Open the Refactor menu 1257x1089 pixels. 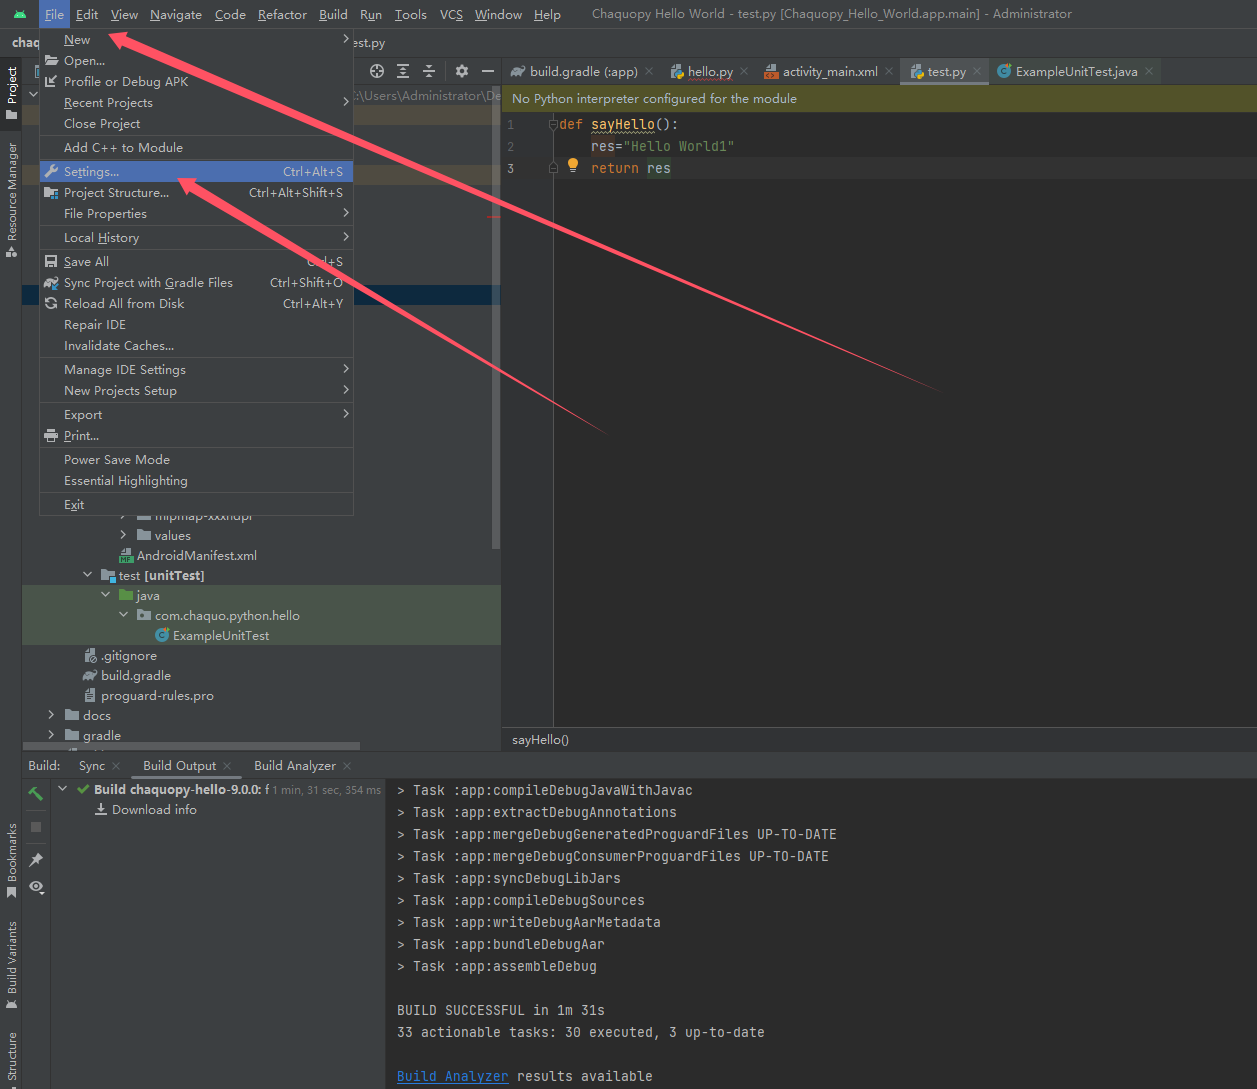tap(282, 14)
